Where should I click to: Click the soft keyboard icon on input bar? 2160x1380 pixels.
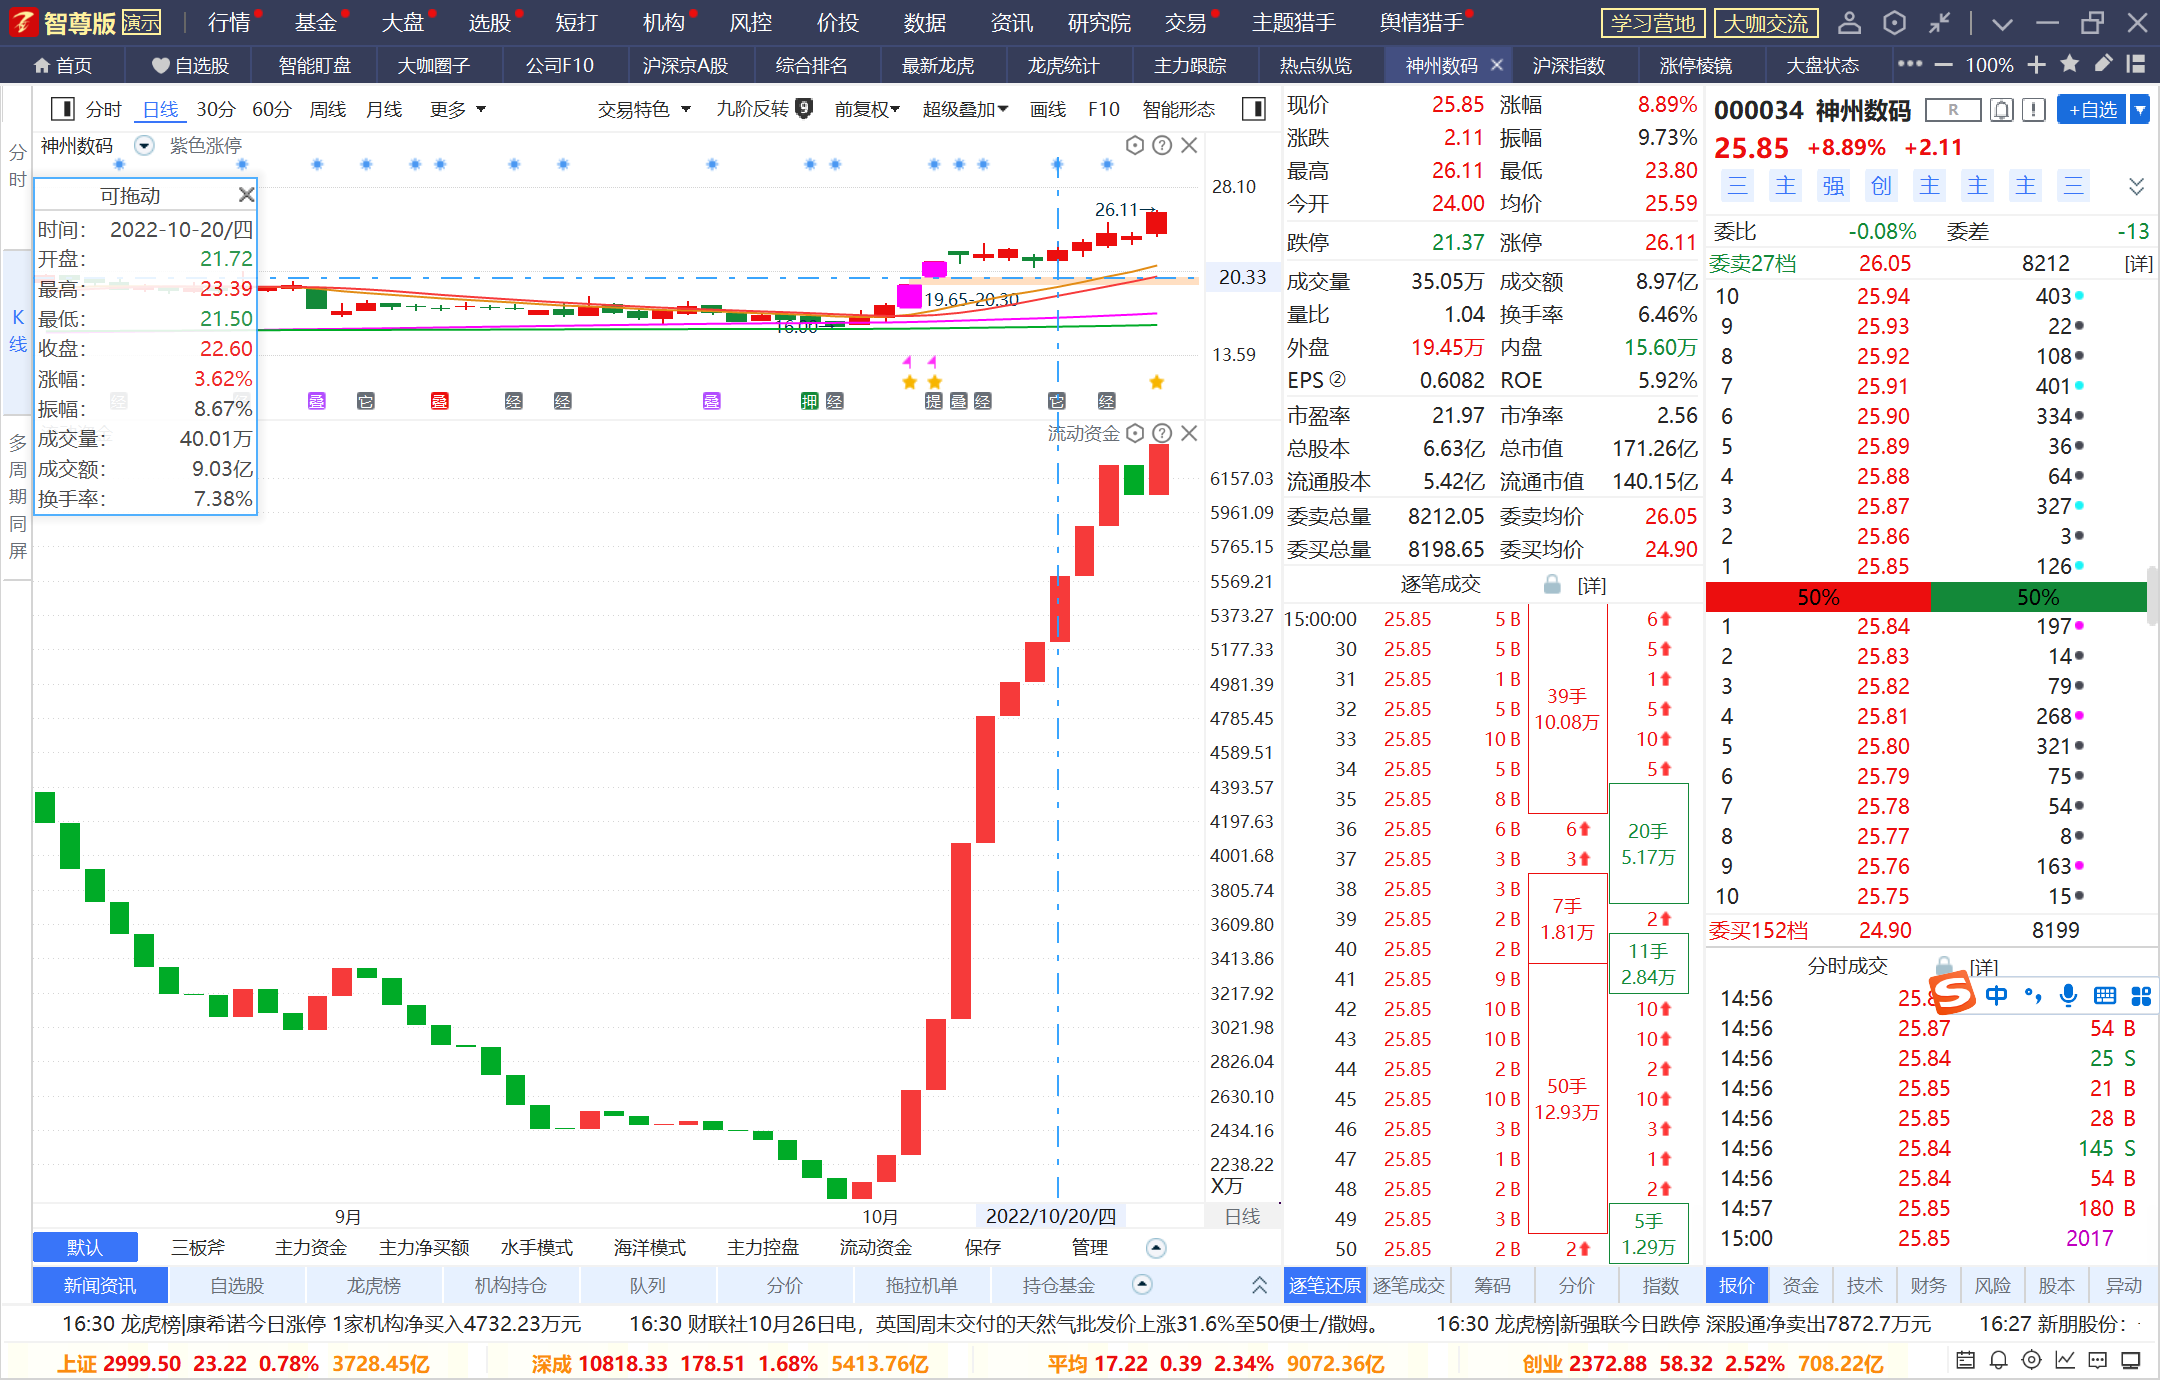2105,995
